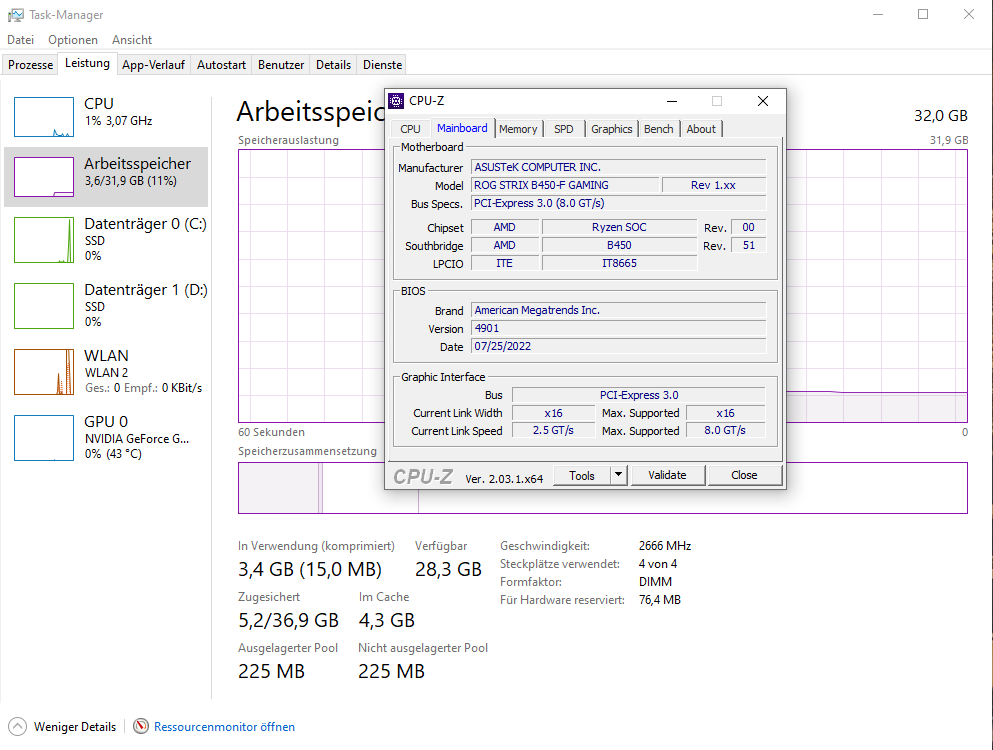993x750 pixels.
Task: Switch to the Leistung tab
Action: tap(87, 63)
